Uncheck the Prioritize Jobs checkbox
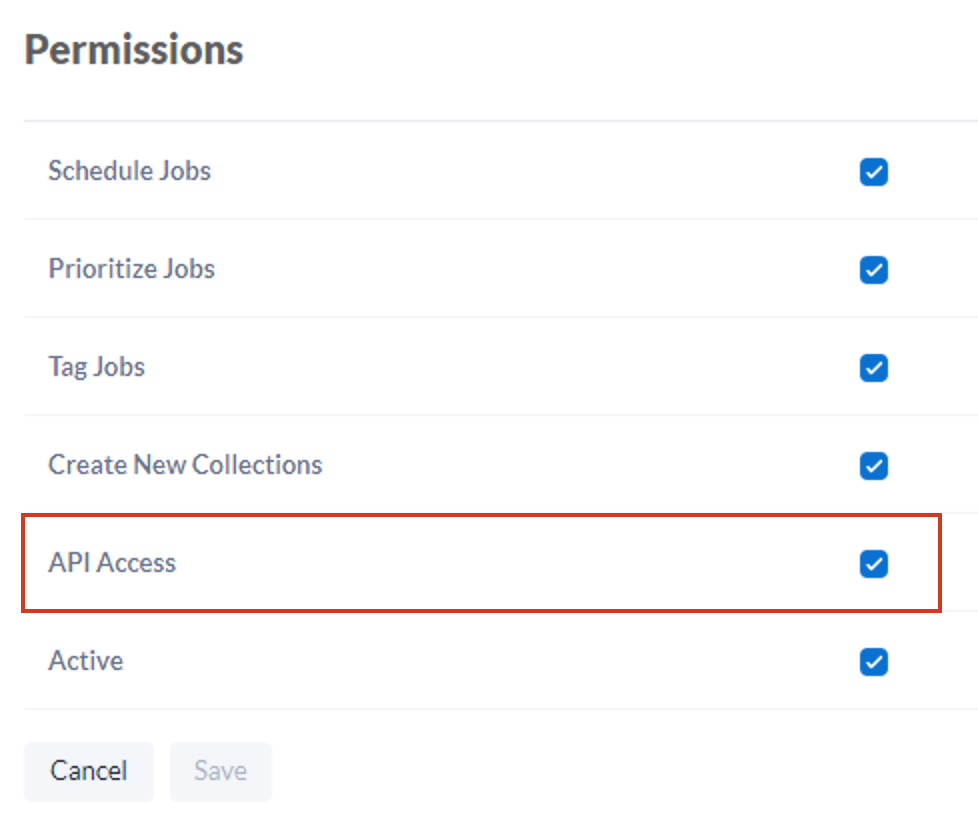 coord(873,270)
